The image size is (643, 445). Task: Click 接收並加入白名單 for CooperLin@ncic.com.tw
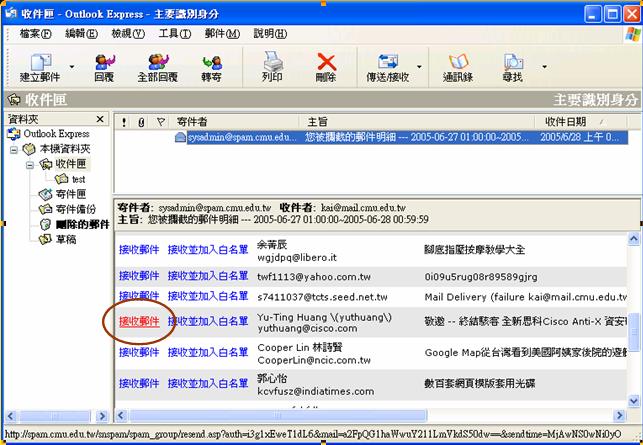[208, 352]
